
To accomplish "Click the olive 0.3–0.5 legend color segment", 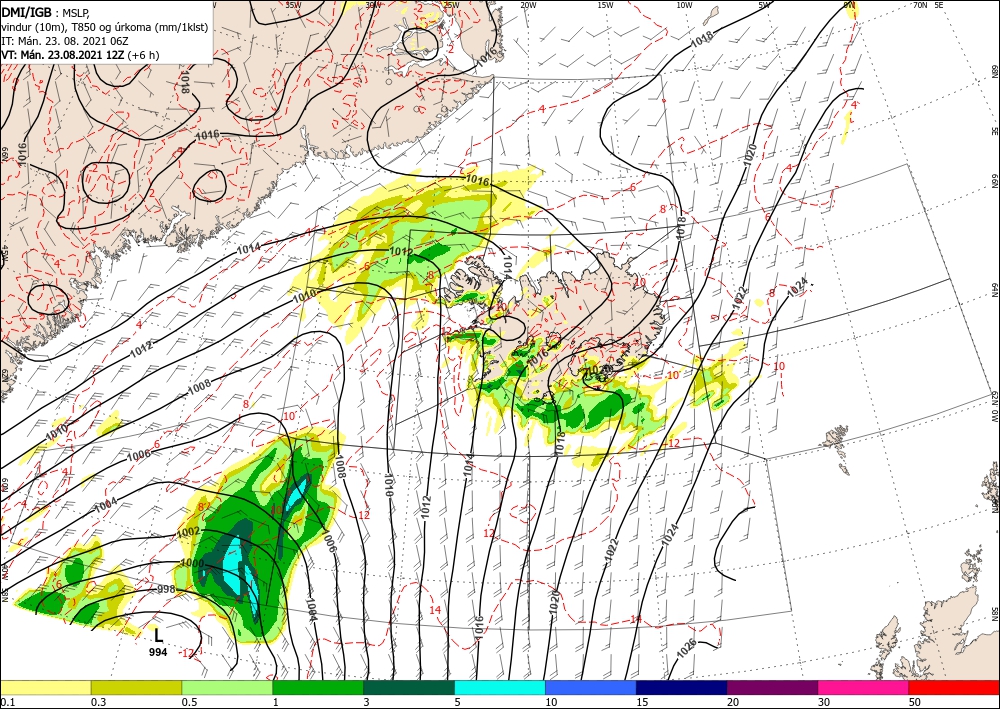I will coord(136,687).
